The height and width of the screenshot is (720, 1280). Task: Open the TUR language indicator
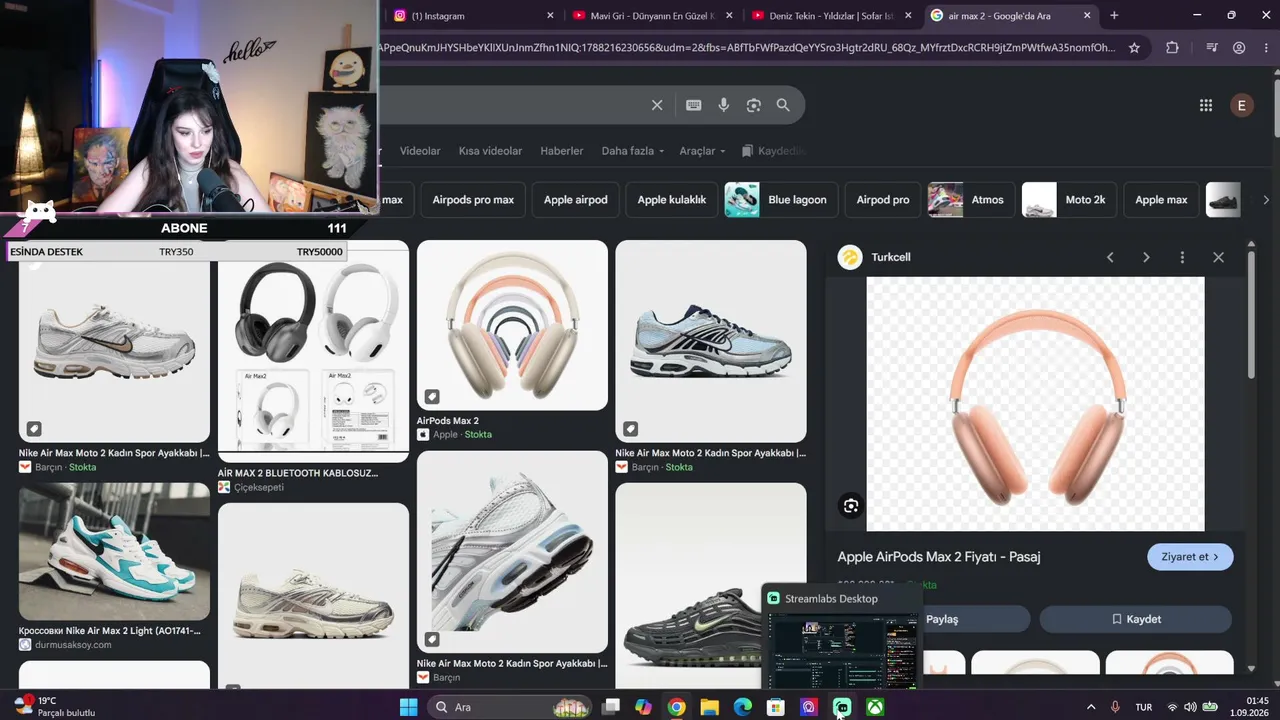[x=1144, y=707]
